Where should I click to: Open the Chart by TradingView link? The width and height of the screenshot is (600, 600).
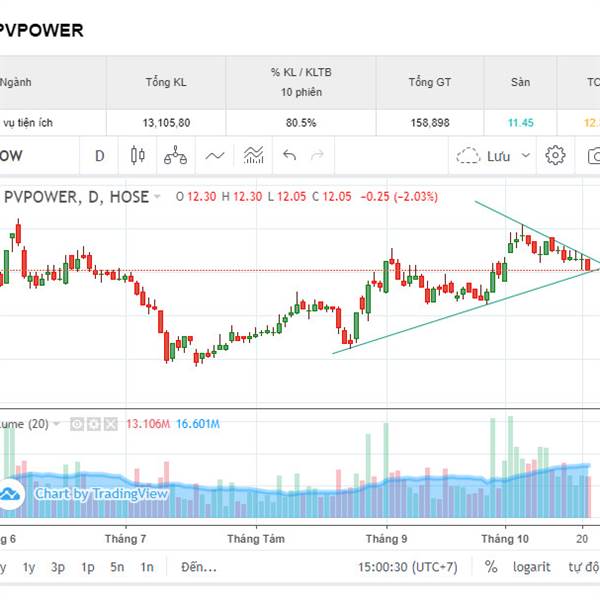pyautogui.click(x=101, y=494)
